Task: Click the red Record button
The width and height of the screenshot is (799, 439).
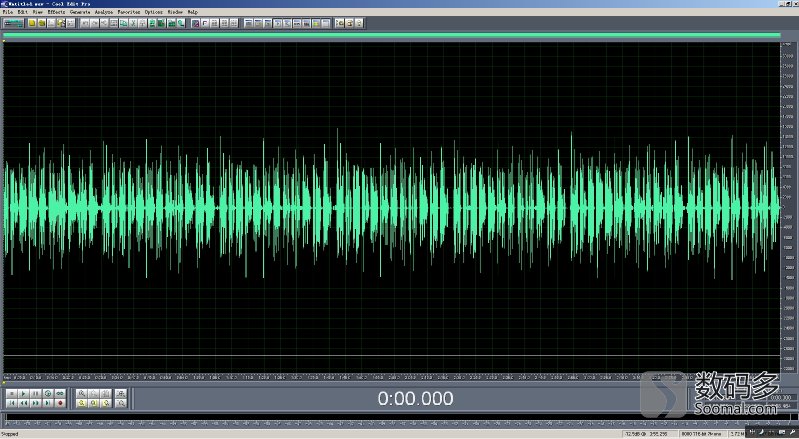Action: pyautogui.click(x=59, y=403)
